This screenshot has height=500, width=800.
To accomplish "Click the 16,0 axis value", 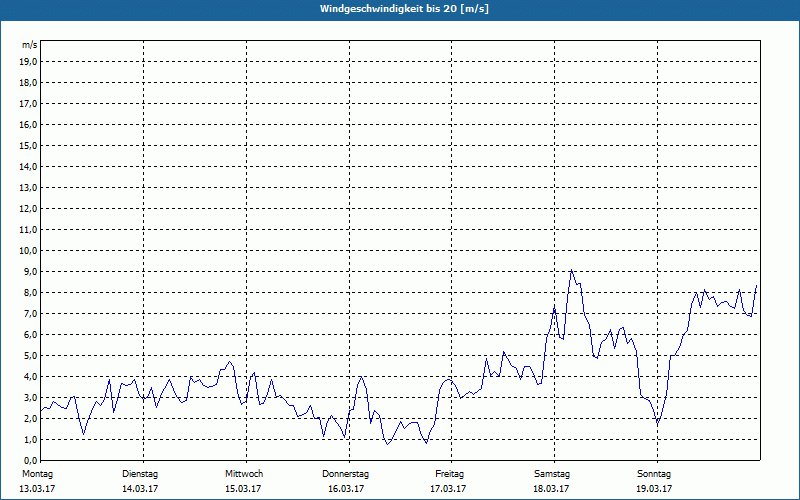I will coord(27,124).
